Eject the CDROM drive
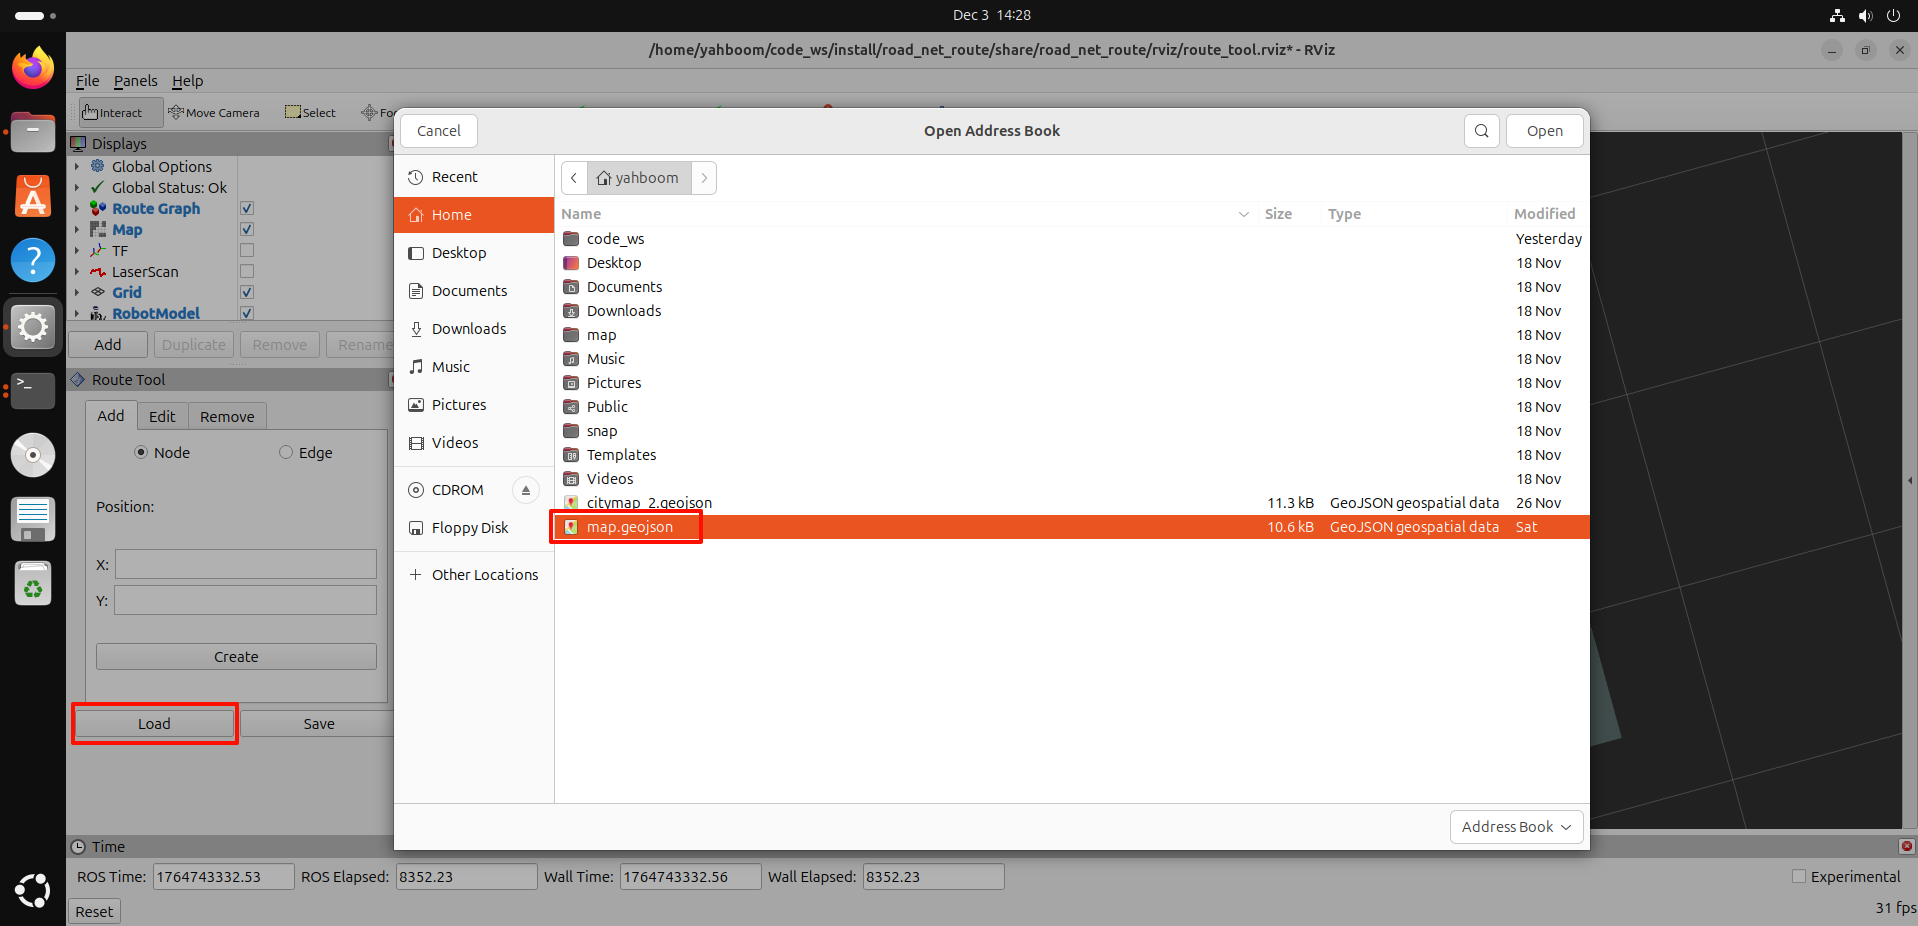The height and width of the screenshot is (926, 1918). (525, 490)
